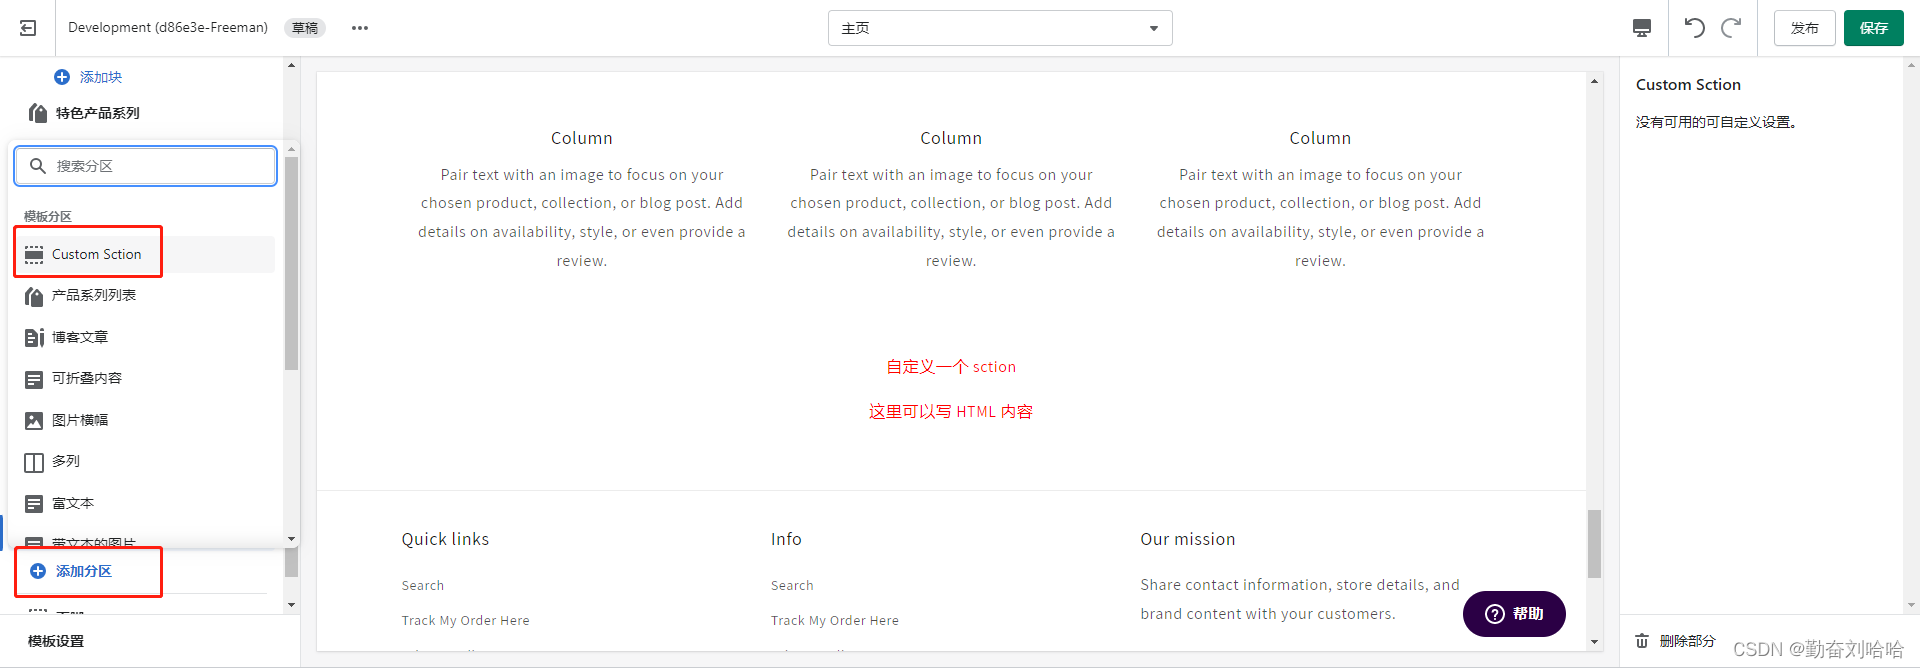Open the three-dots more actions menu
Image resolution: width=1920 pixels, height=668 pixels.
coord(360,28)
